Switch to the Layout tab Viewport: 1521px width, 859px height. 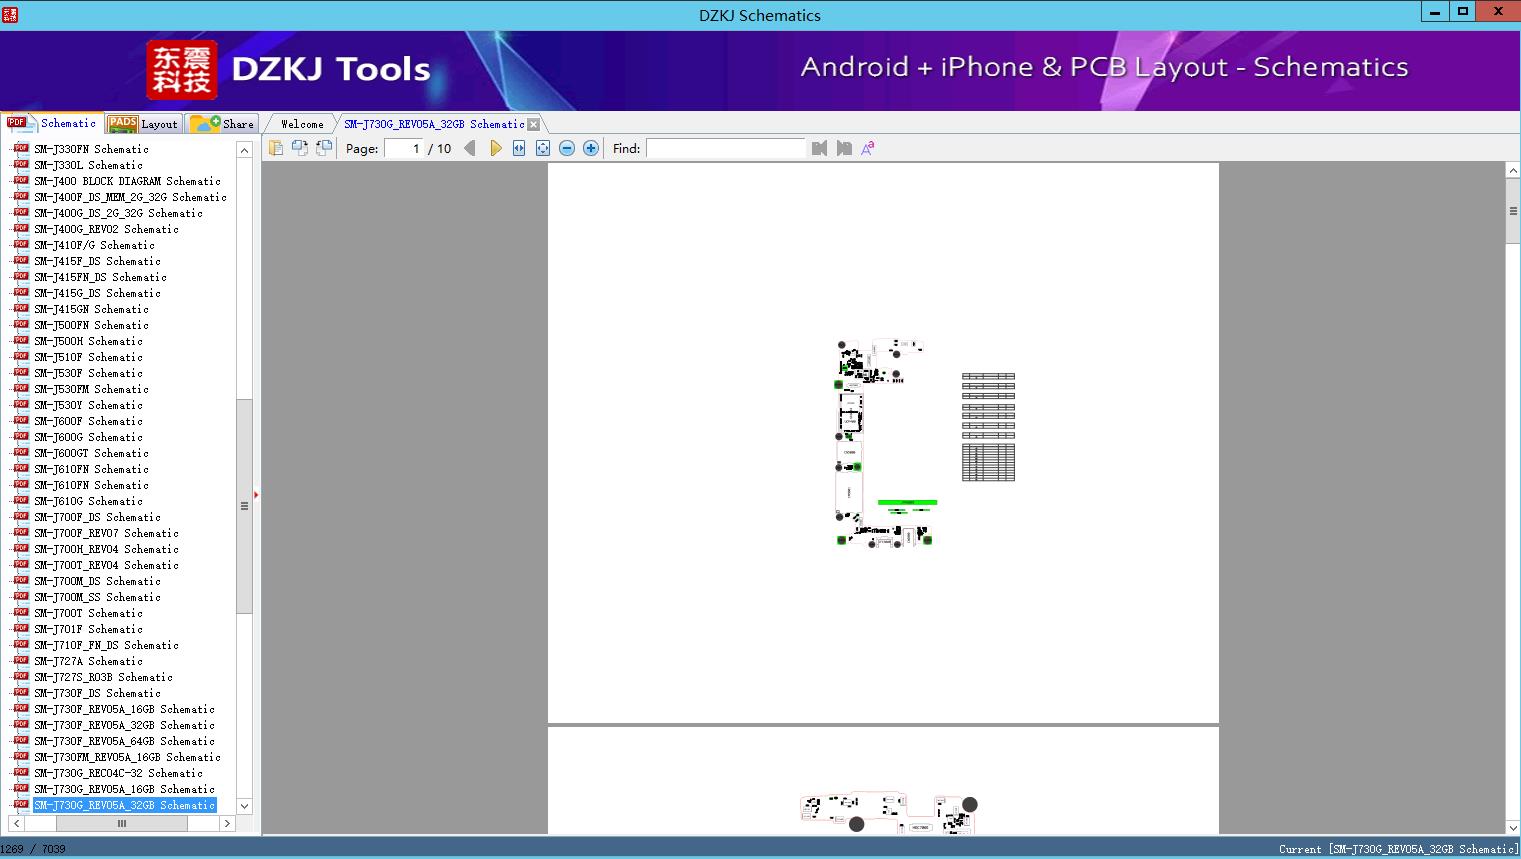pyautogui.click(x=143, y=124)
